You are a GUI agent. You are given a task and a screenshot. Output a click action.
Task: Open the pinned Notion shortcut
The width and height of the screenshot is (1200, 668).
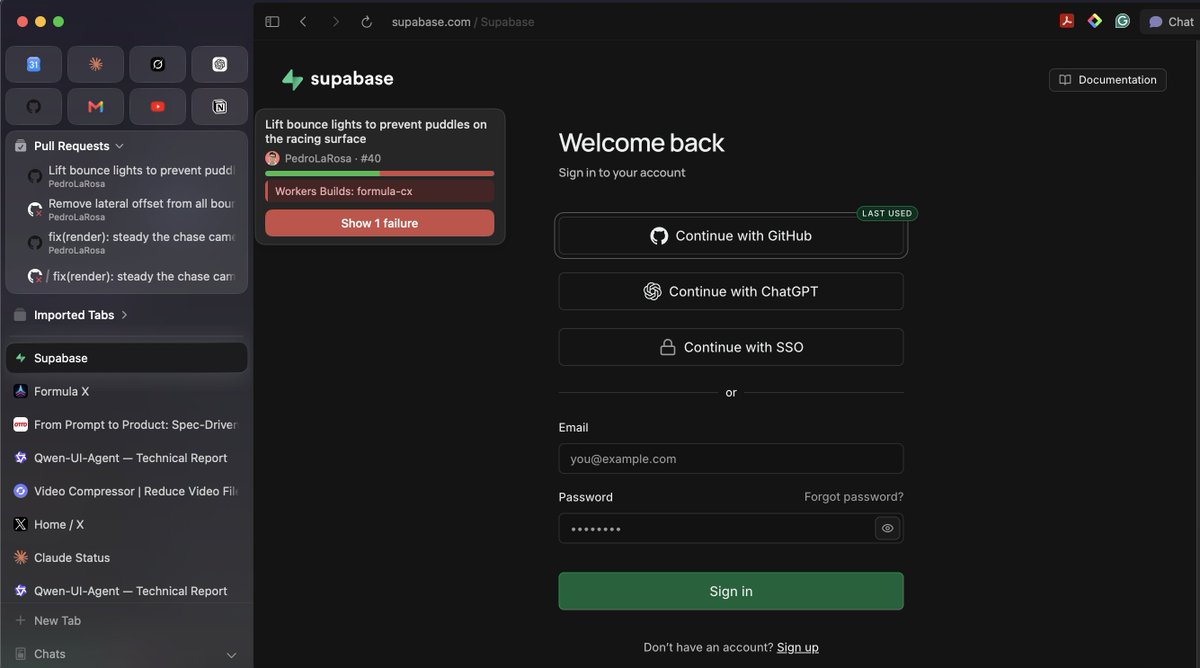tap(220, 106)
